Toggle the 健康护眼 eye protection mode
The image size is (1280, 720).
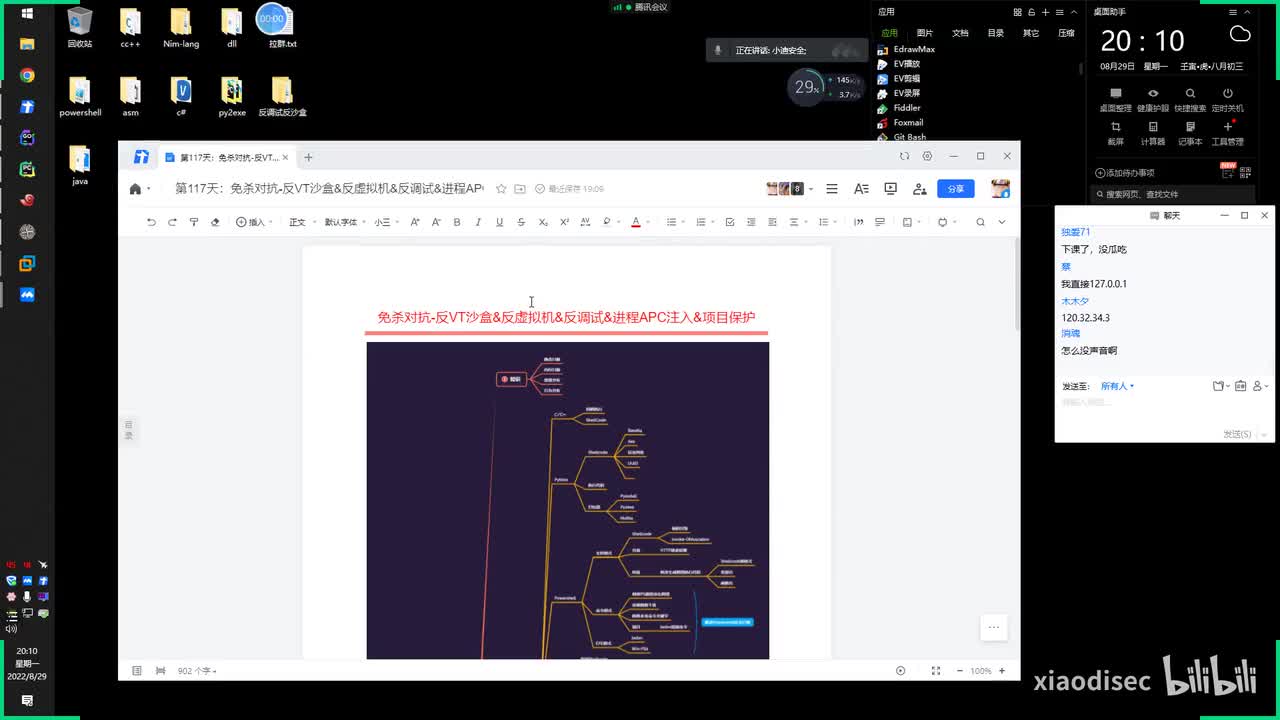[x=1153, y=100]
